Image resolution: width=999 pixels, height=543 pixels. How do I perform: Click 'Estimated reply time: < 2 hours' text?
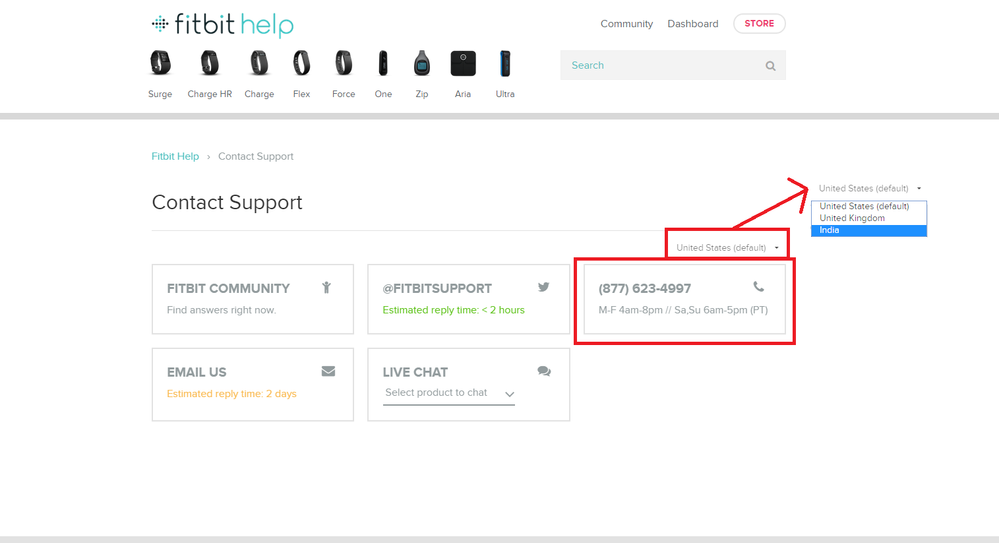pyautogui.click(x=453, y=310)
